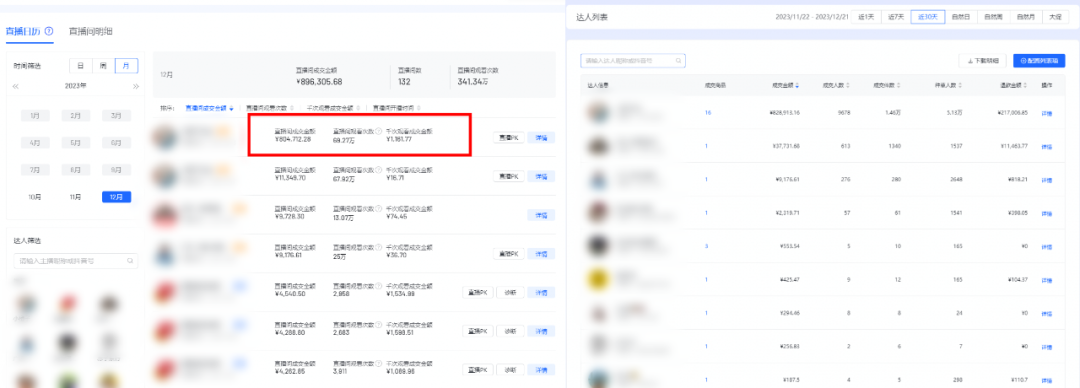This screenshot has width=1080, height=388.
Task: Click the 成交金额 column sort arrow in 达人列表
Action: click(x=798, y=85)
